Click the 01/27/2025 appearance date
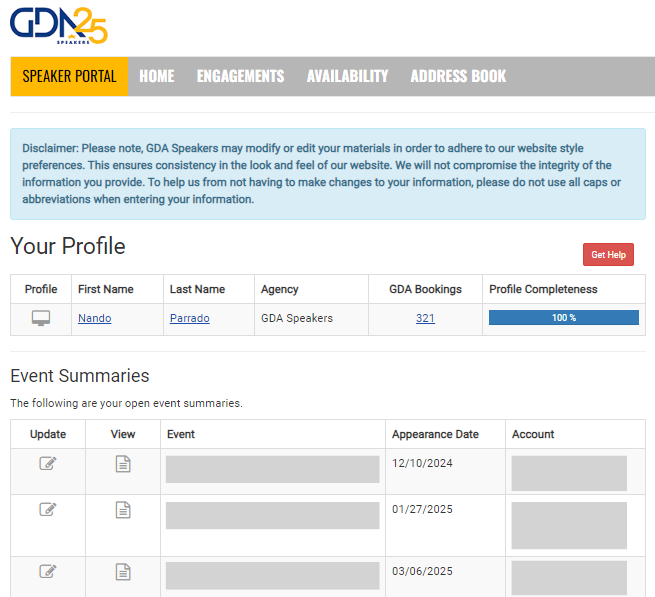 422,509
